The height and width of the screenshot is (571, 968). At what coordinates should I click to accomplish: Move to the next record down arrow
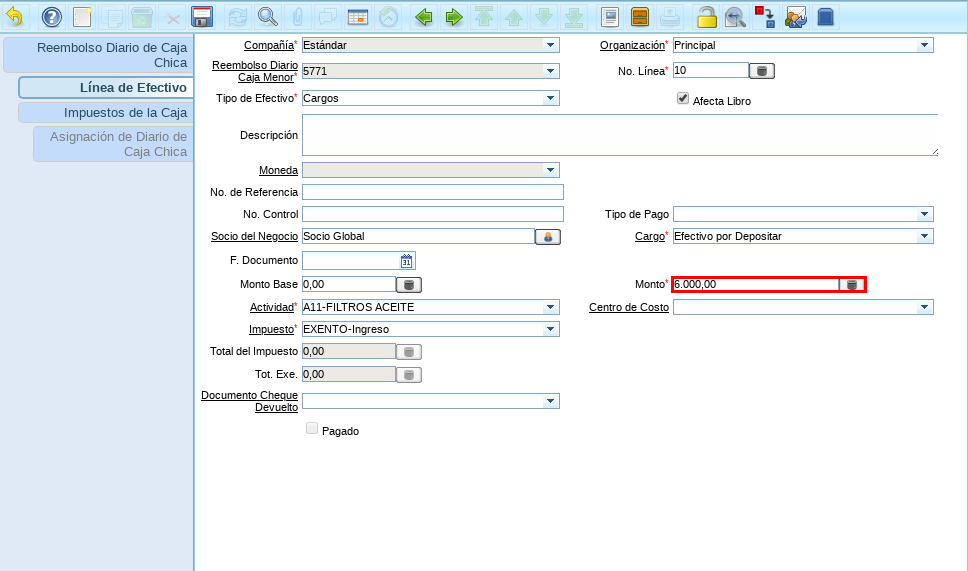click(544, 17)
